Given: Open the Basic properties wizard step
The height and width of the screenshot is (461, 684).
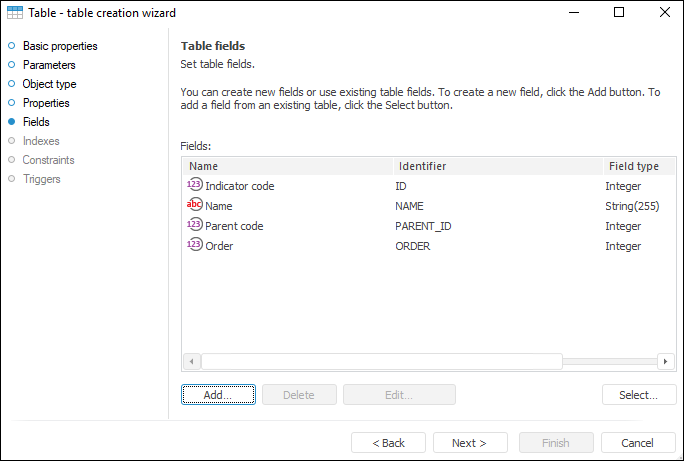Looking at the screenshot, I should click(59, 46).
